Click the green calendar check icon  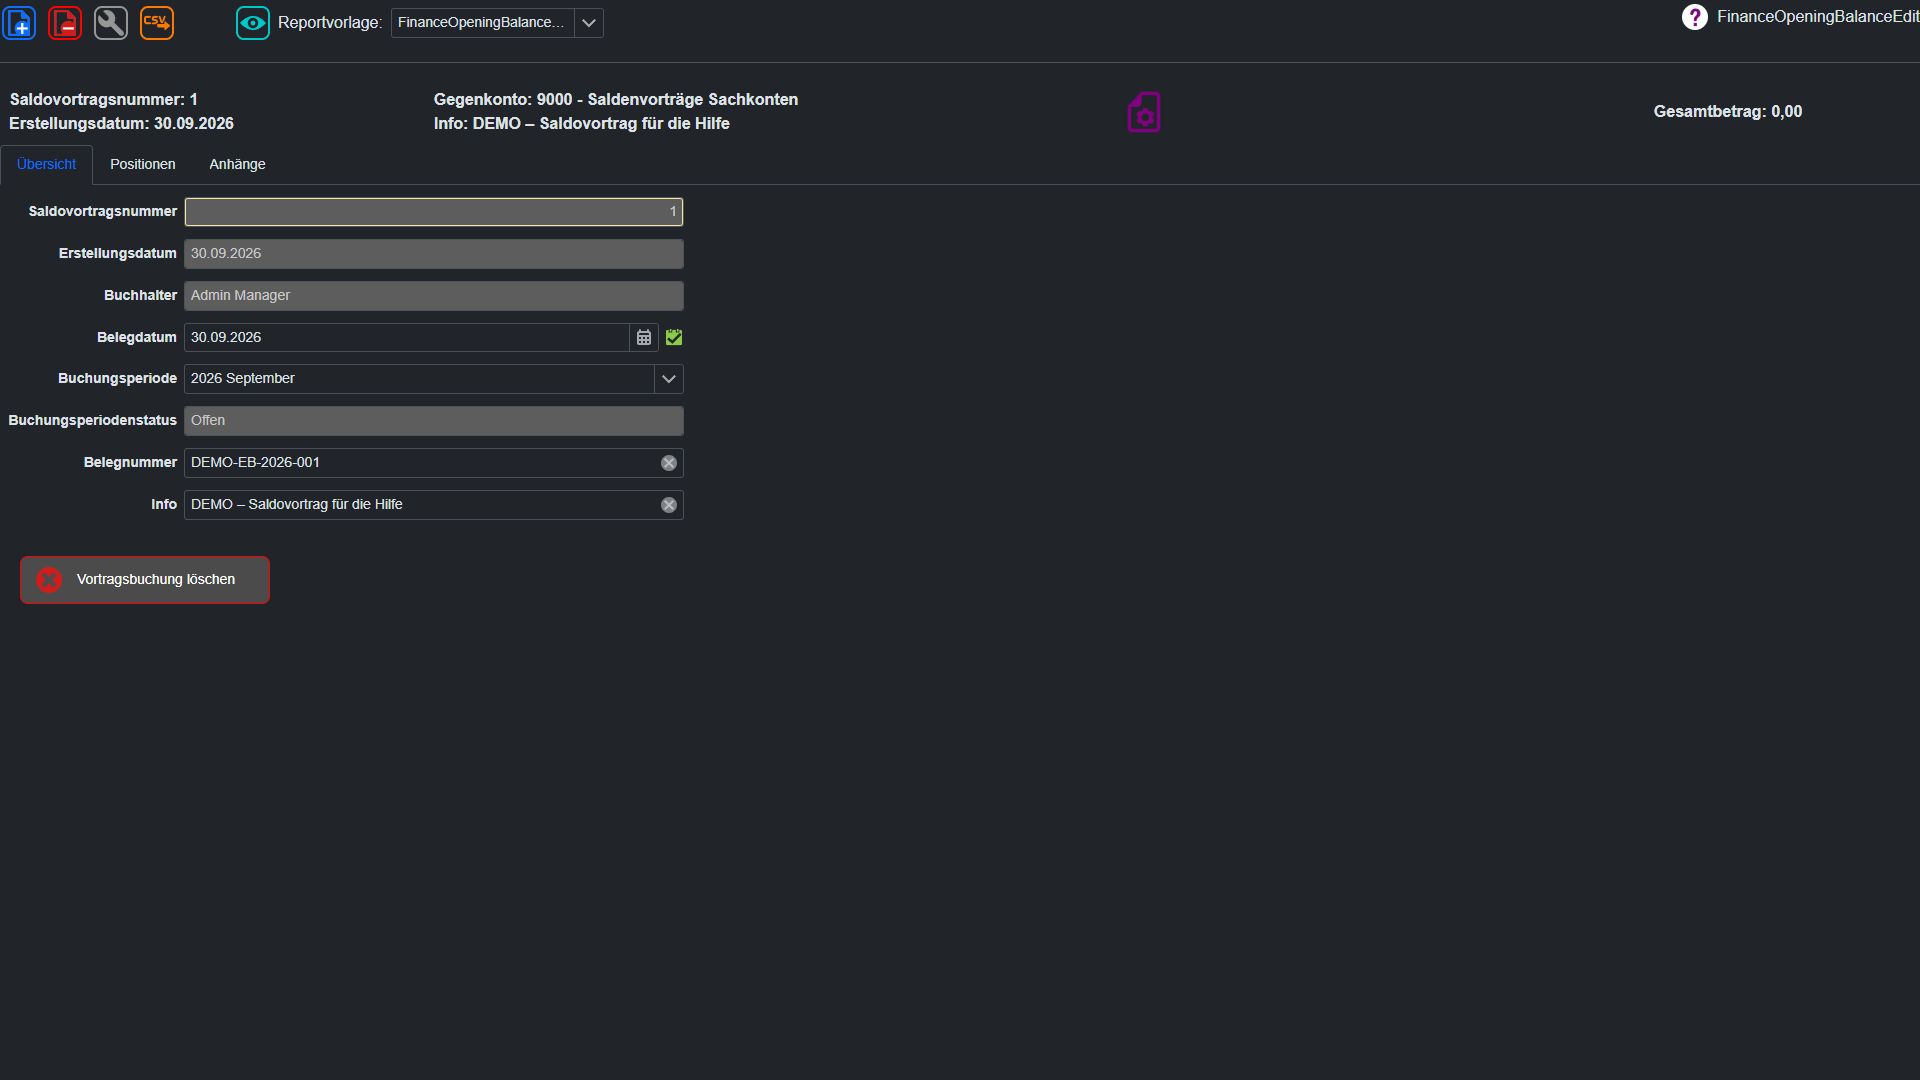pyautogui.click(x=674, y=338)
